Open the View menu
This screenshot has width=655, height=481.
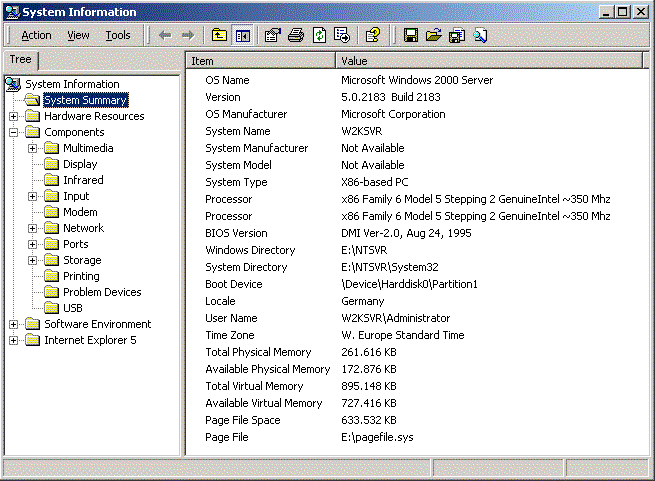click(x=79, y=36)
